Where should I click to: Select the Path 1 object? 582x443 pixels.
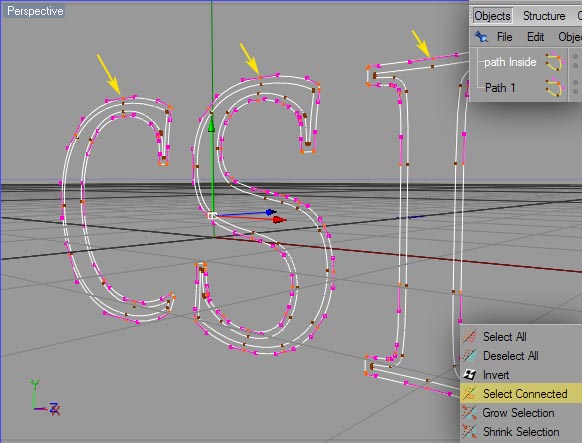click(500, 88)
